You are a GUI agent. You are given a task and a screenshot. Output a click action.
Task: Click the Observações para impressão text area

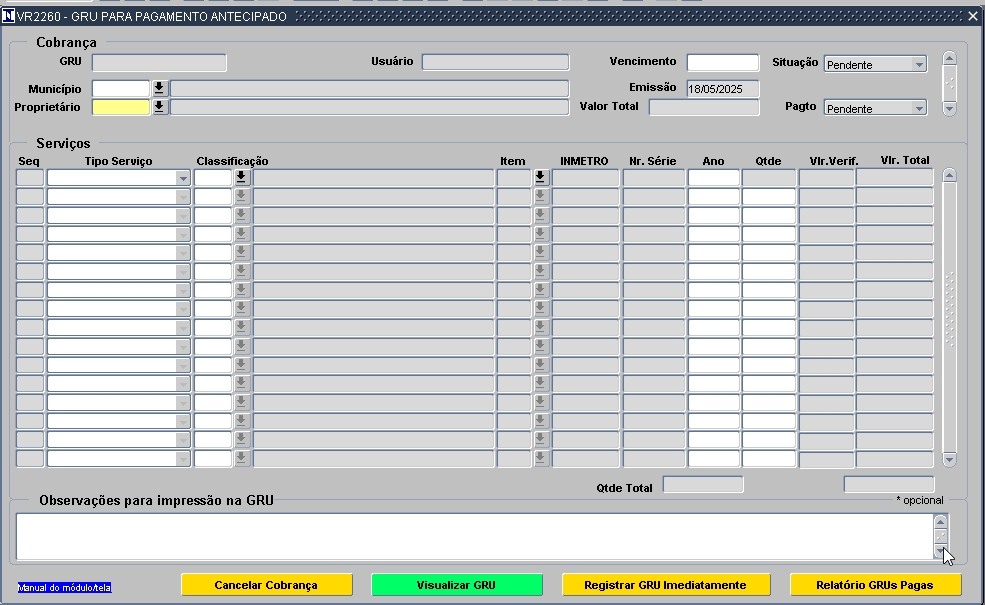coord(475,537)
